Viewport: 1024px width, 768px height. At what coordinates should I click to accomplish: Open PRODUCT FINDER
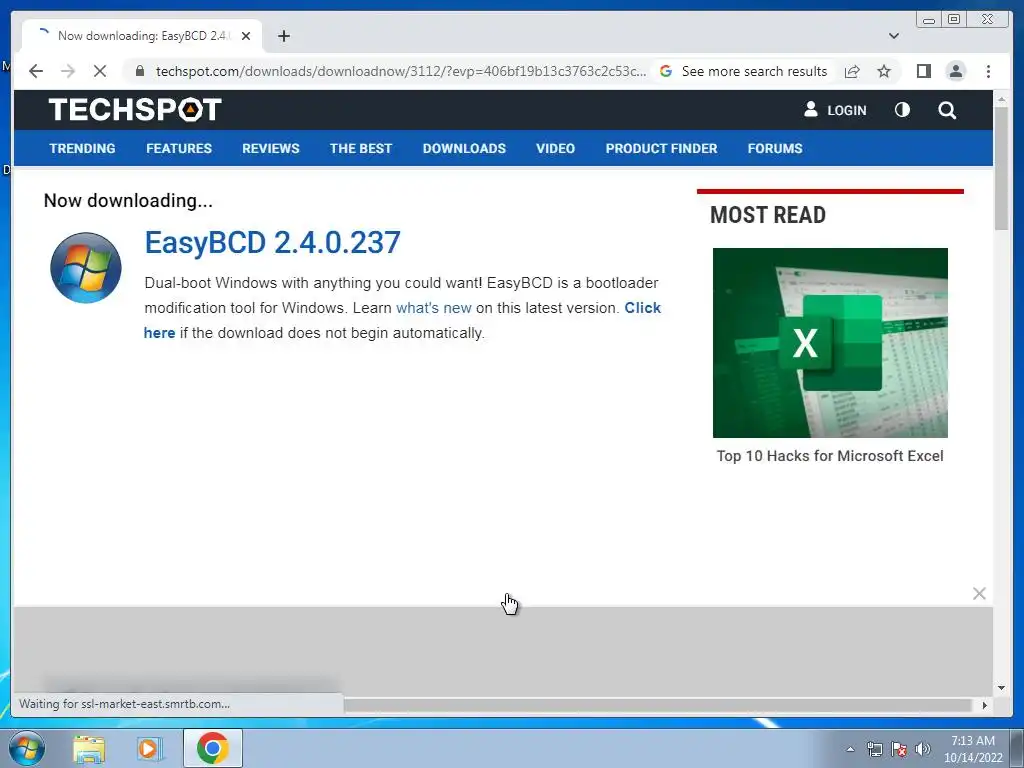[661, 148]
